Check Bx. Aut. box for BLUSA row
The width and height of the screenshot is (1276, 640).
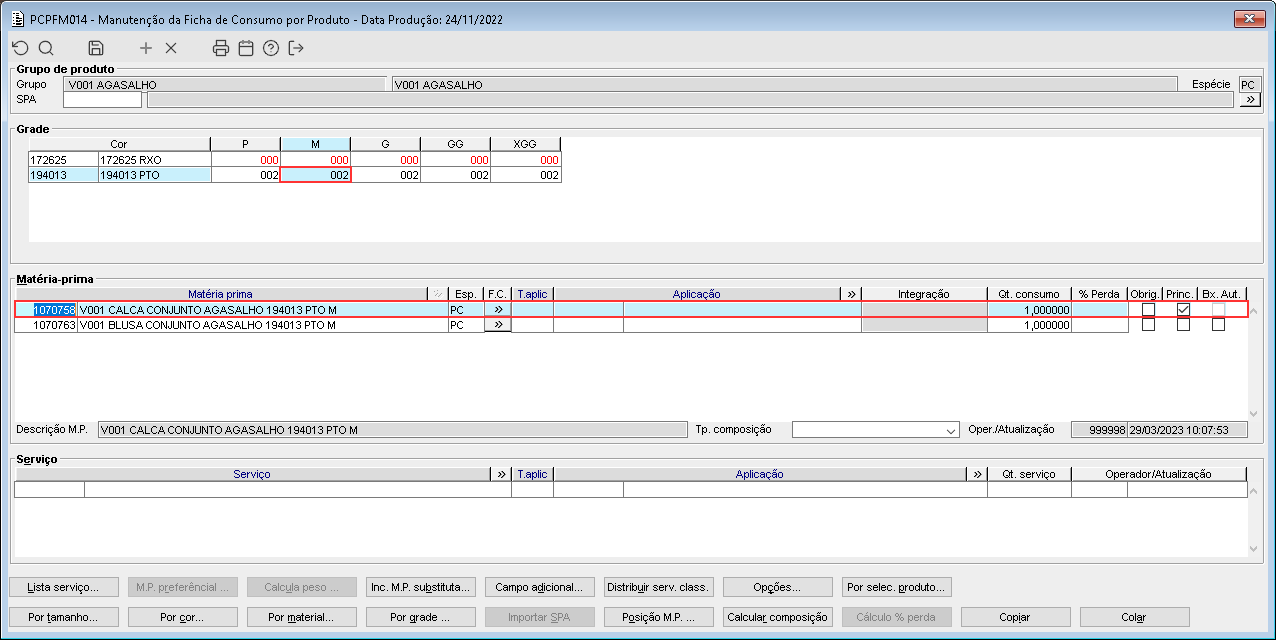[x=1218, y=324]
